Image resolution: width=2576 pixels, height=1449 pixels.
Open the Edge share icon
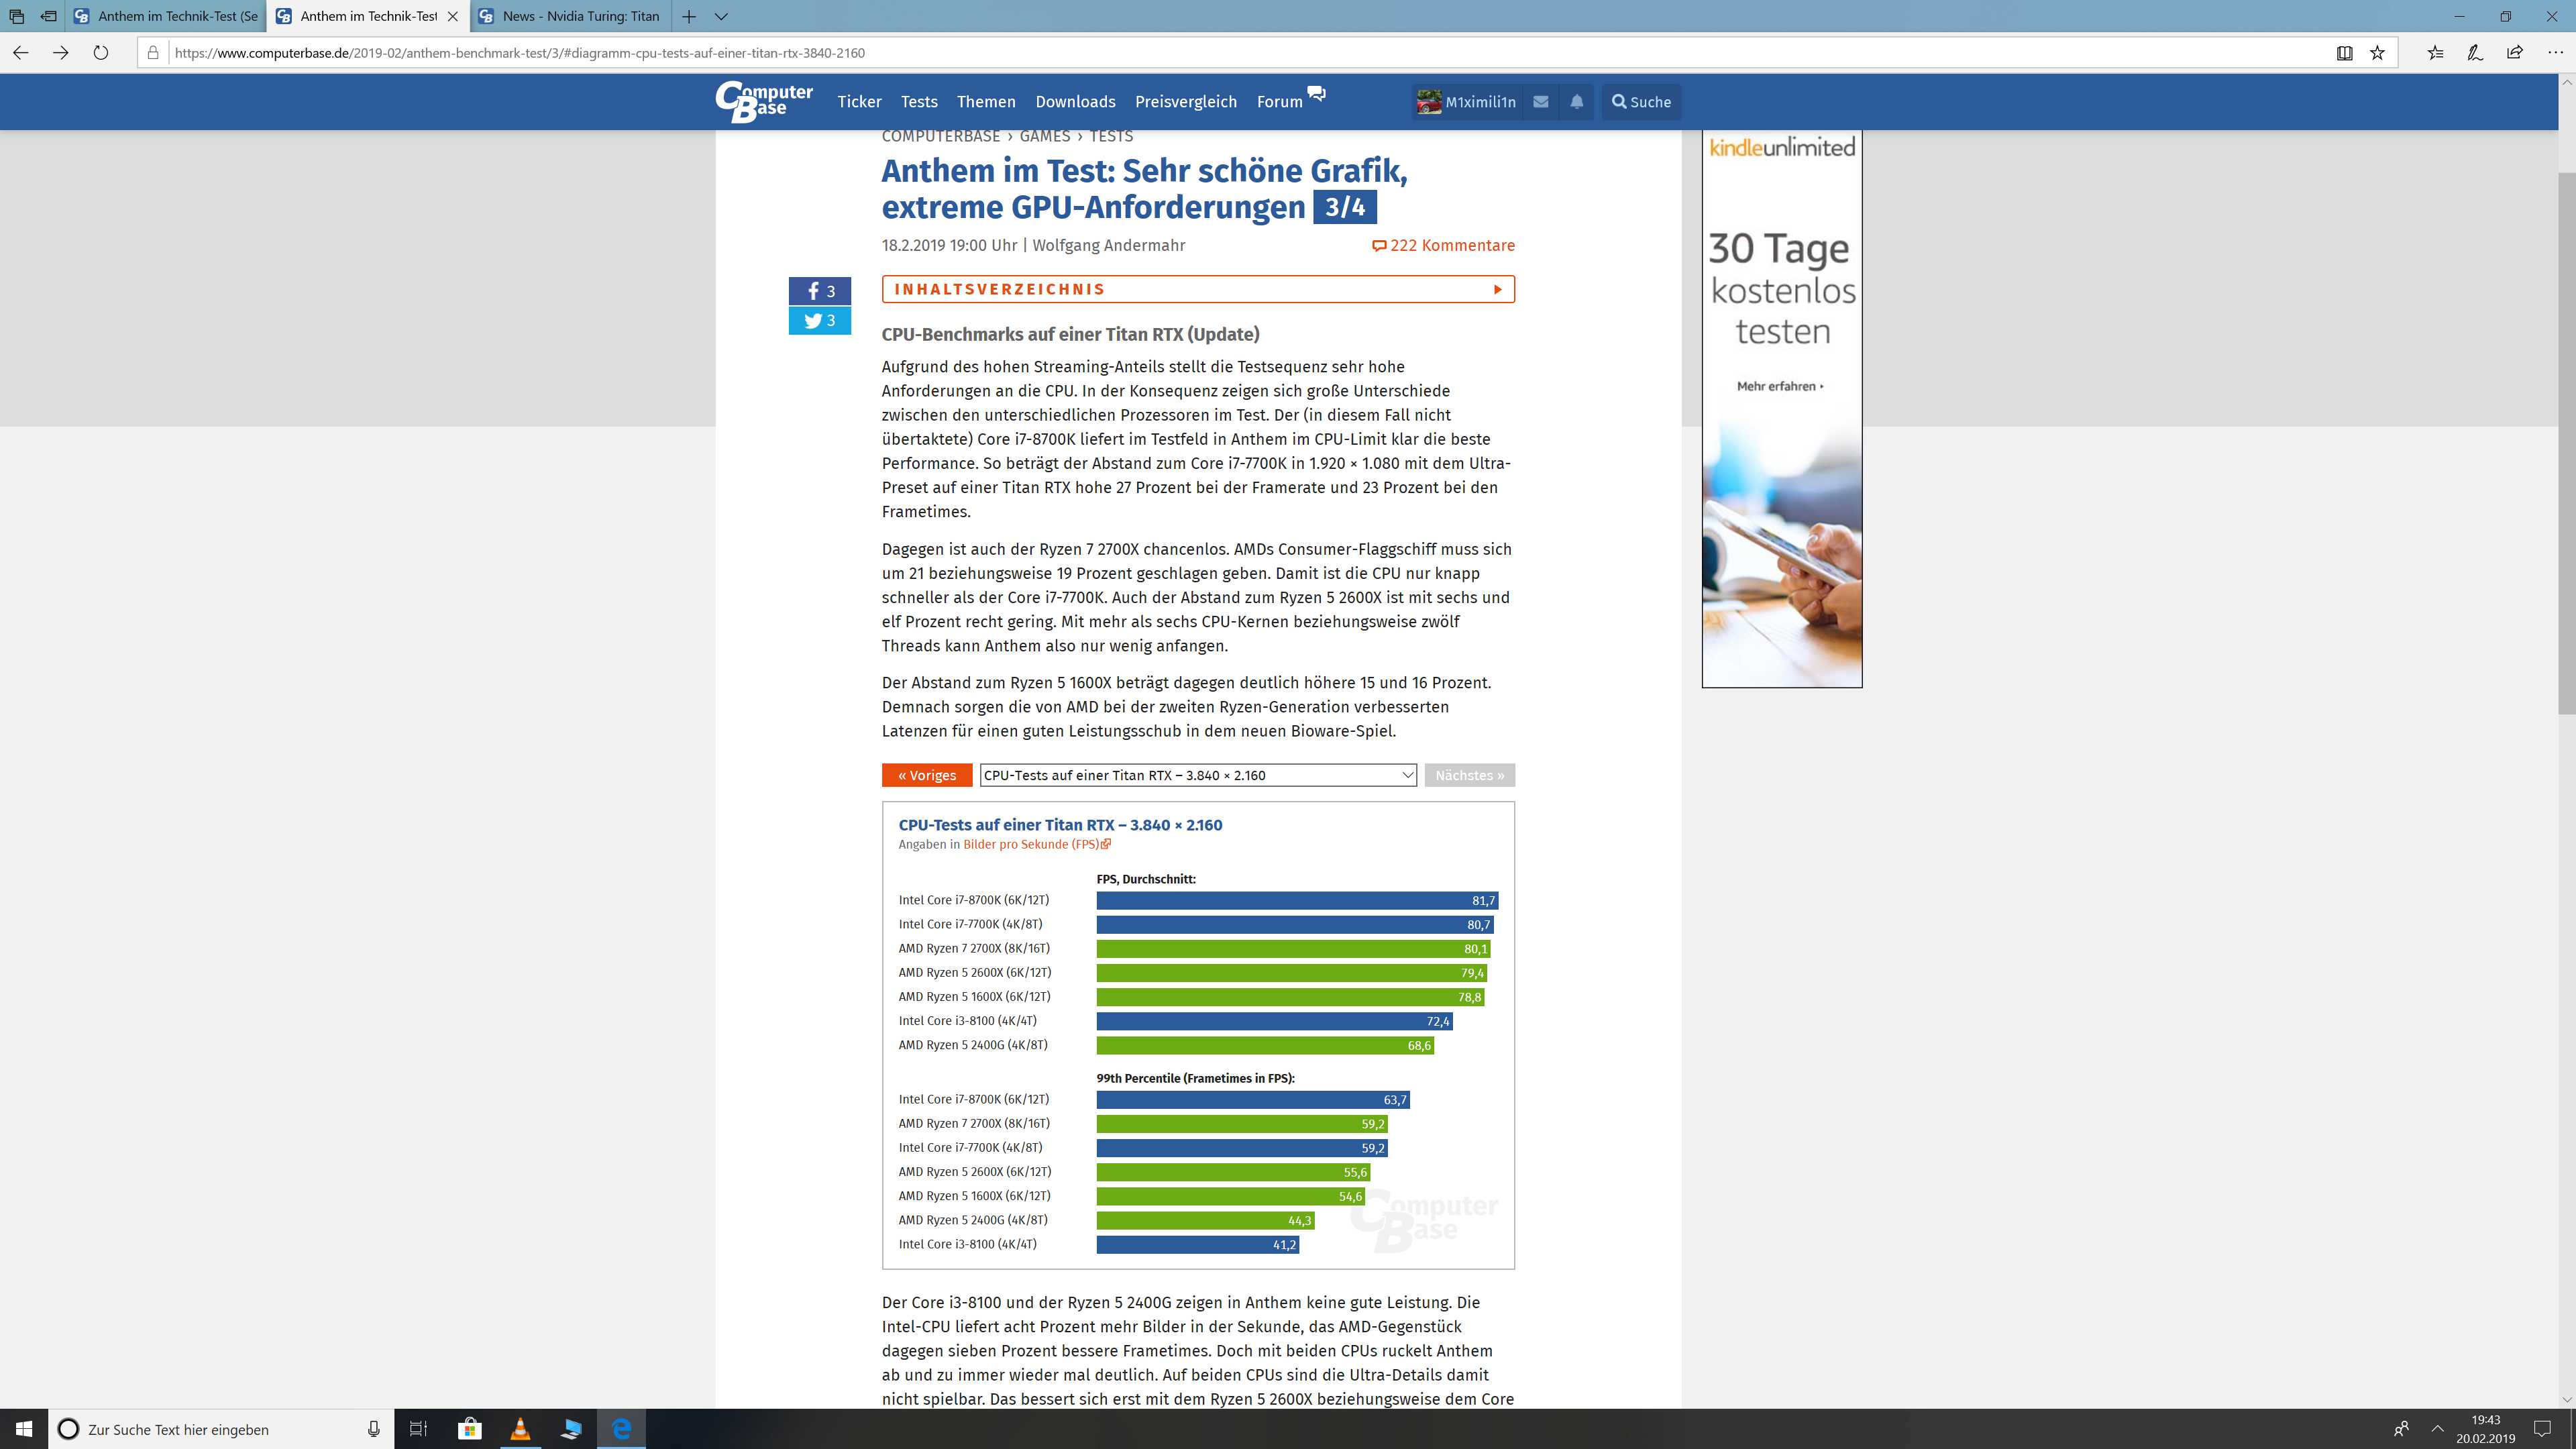point(2514,53)
